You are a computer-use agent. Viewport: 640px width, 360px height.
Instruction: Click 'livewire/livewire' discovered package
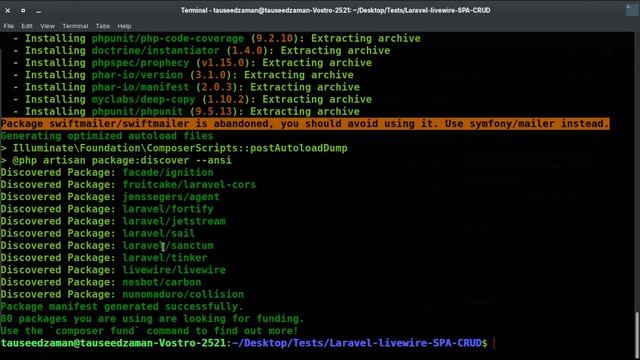point(174,270)
